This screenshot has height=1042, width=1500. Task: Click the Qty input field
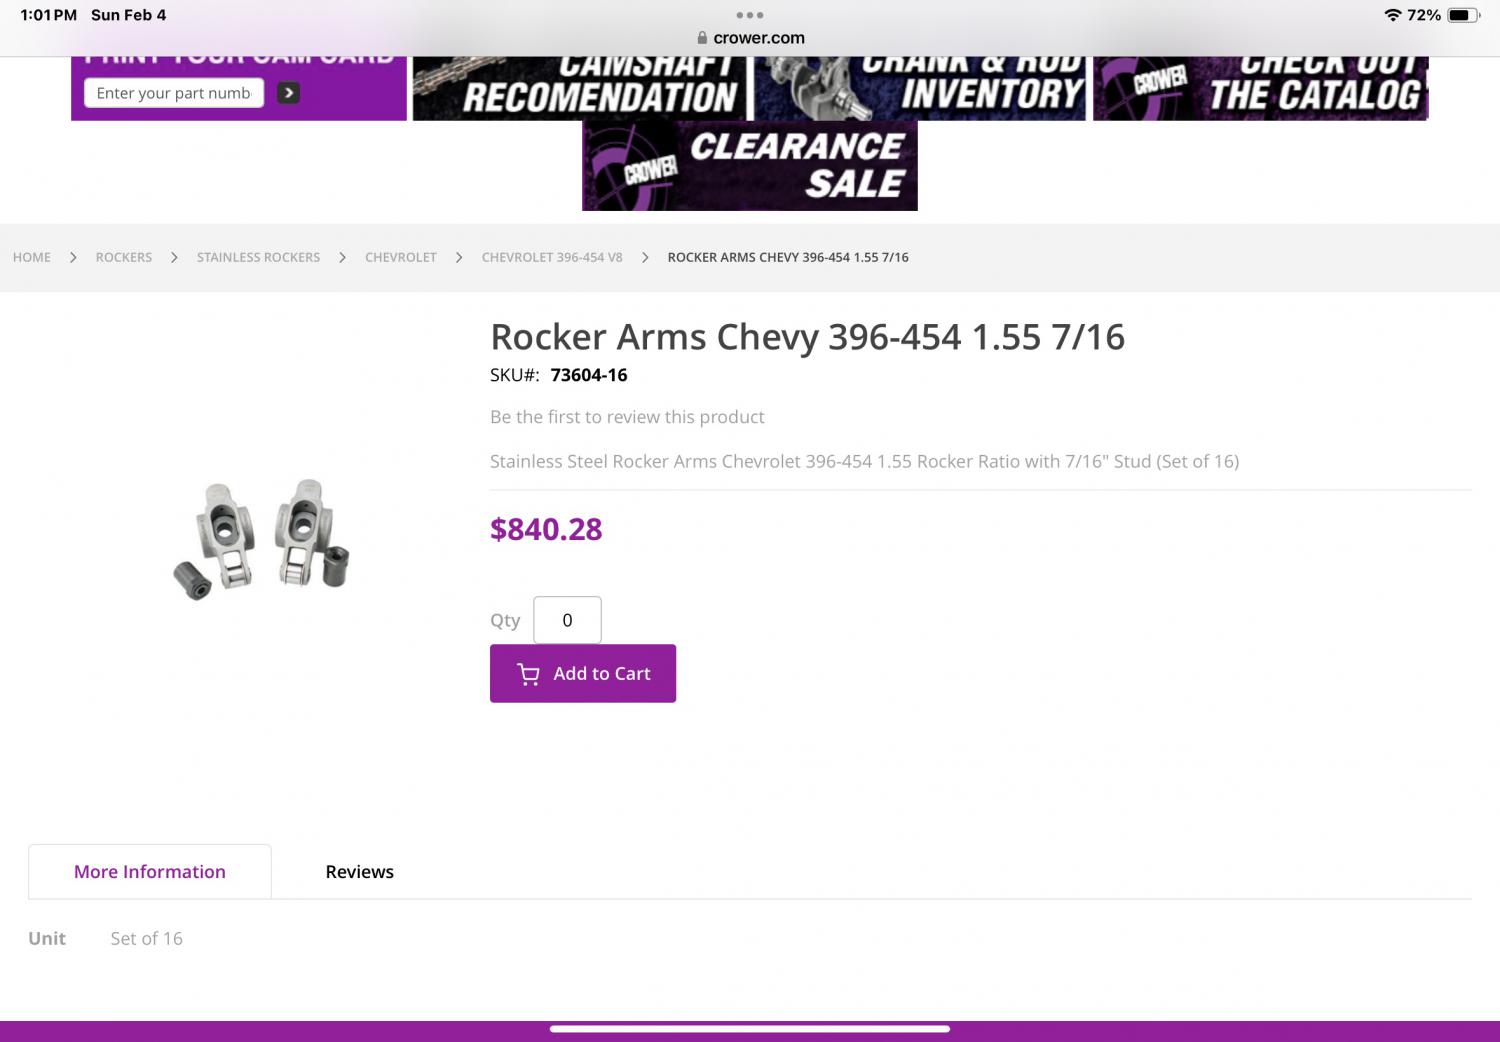(x=567, y=620)
